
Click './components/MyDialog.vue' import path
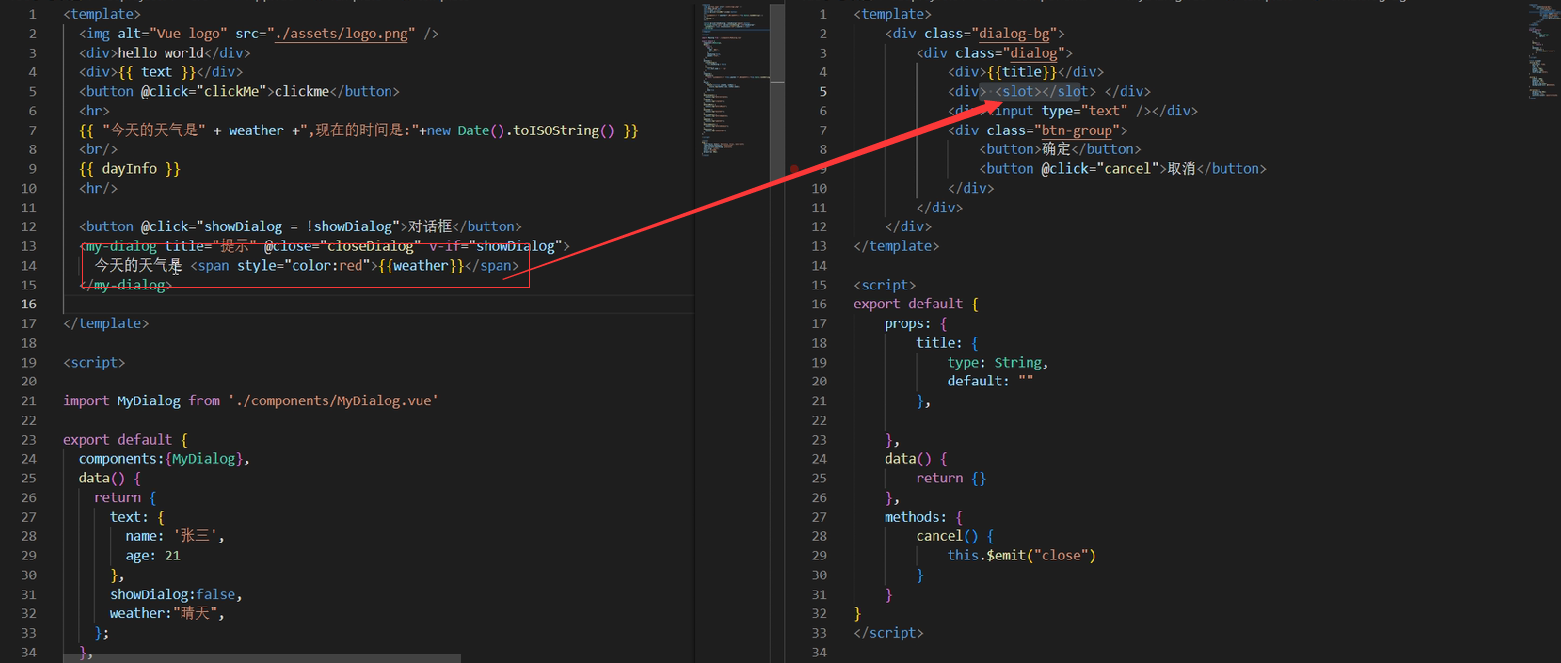[x=333, y=401]
